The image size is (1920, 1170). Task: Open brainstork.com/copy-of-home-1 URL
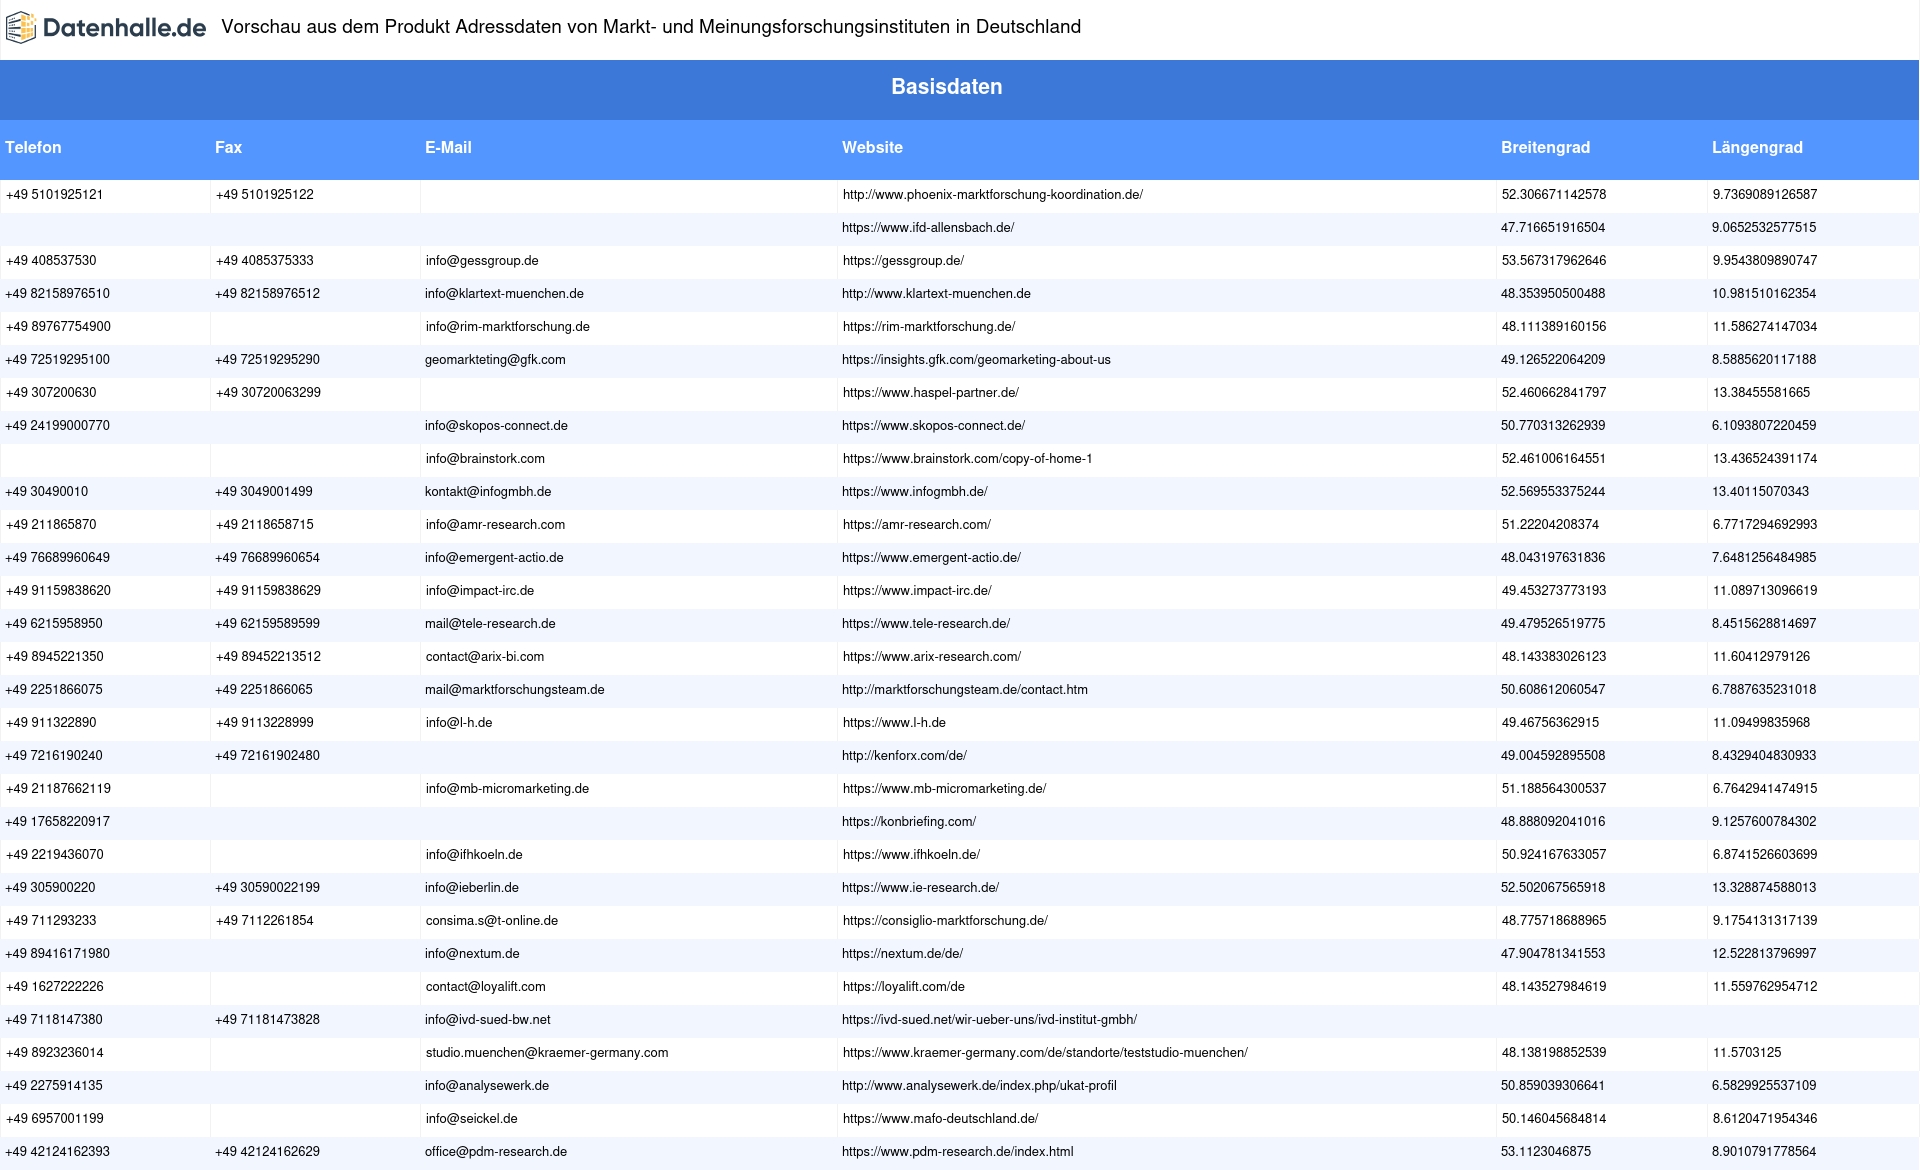[967, 459]
